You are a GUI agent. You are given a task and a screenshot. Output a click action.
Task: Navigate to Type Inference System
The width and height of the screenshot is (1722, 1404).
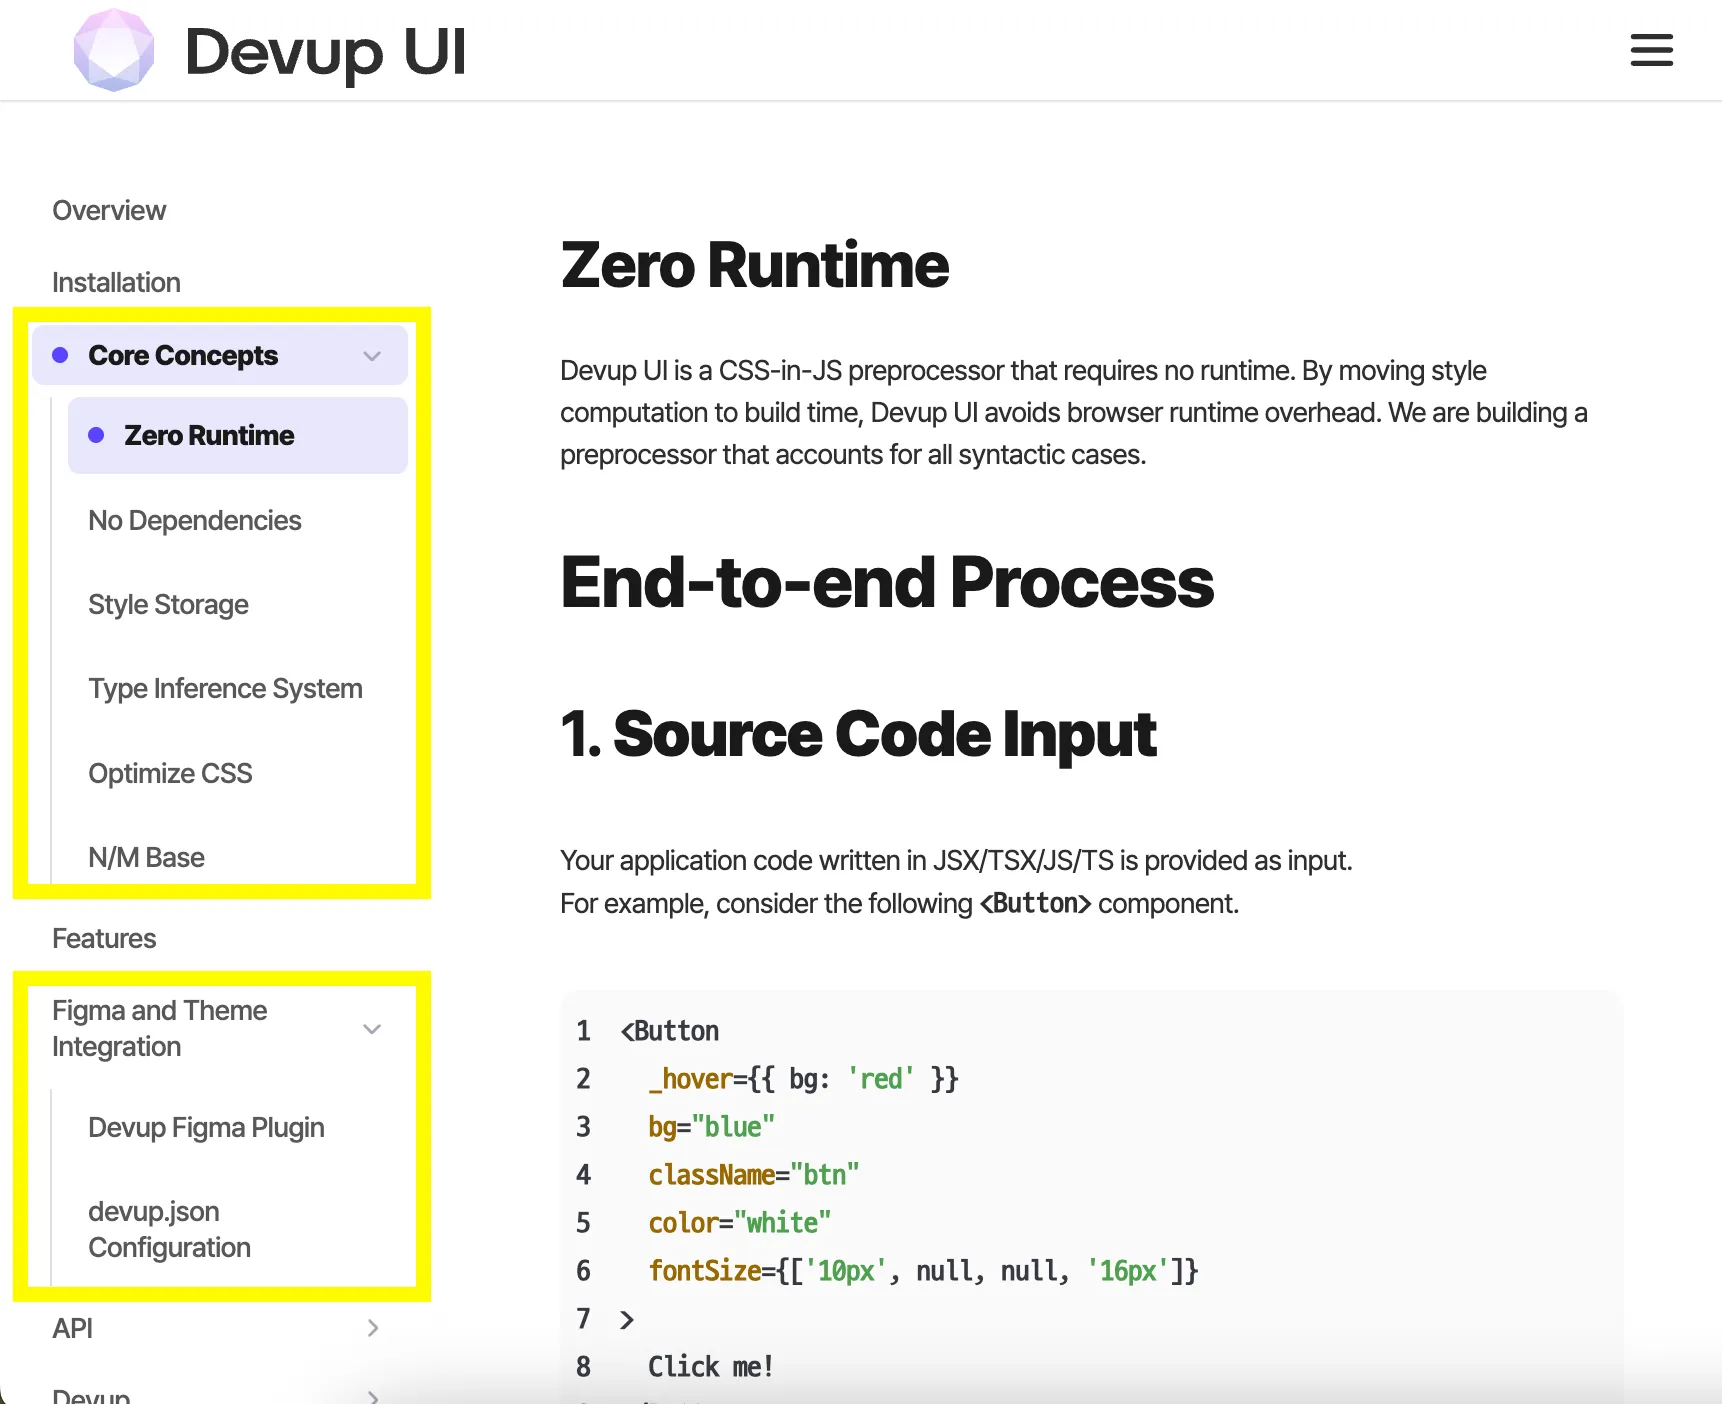[225, 689]
